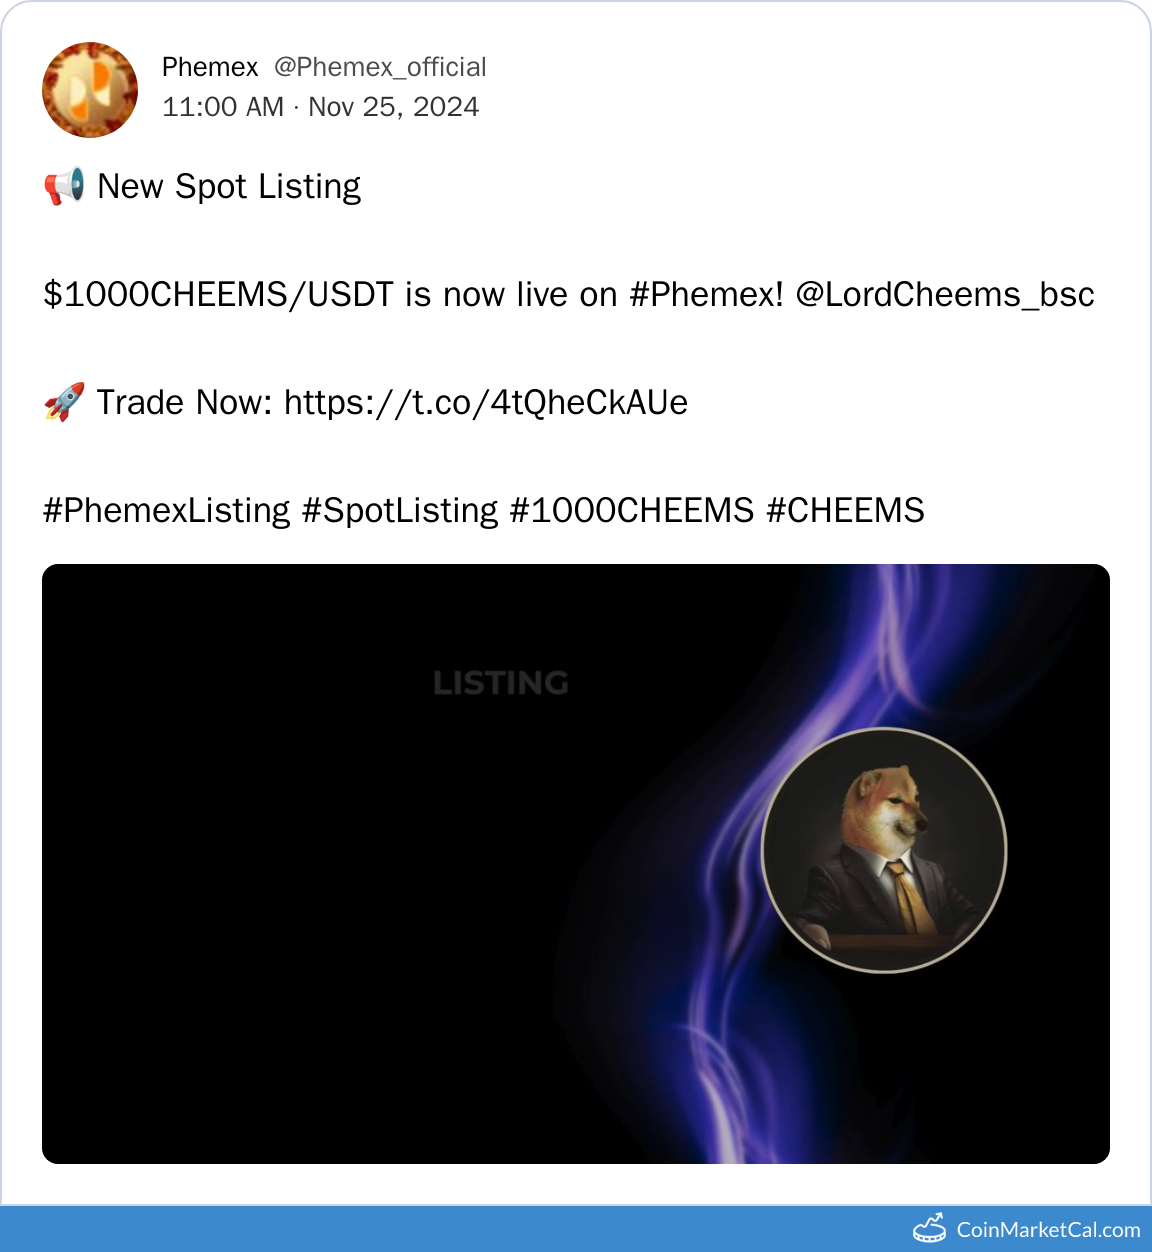
Task: Open the listing banner image
Action: [x=576, y=864]
